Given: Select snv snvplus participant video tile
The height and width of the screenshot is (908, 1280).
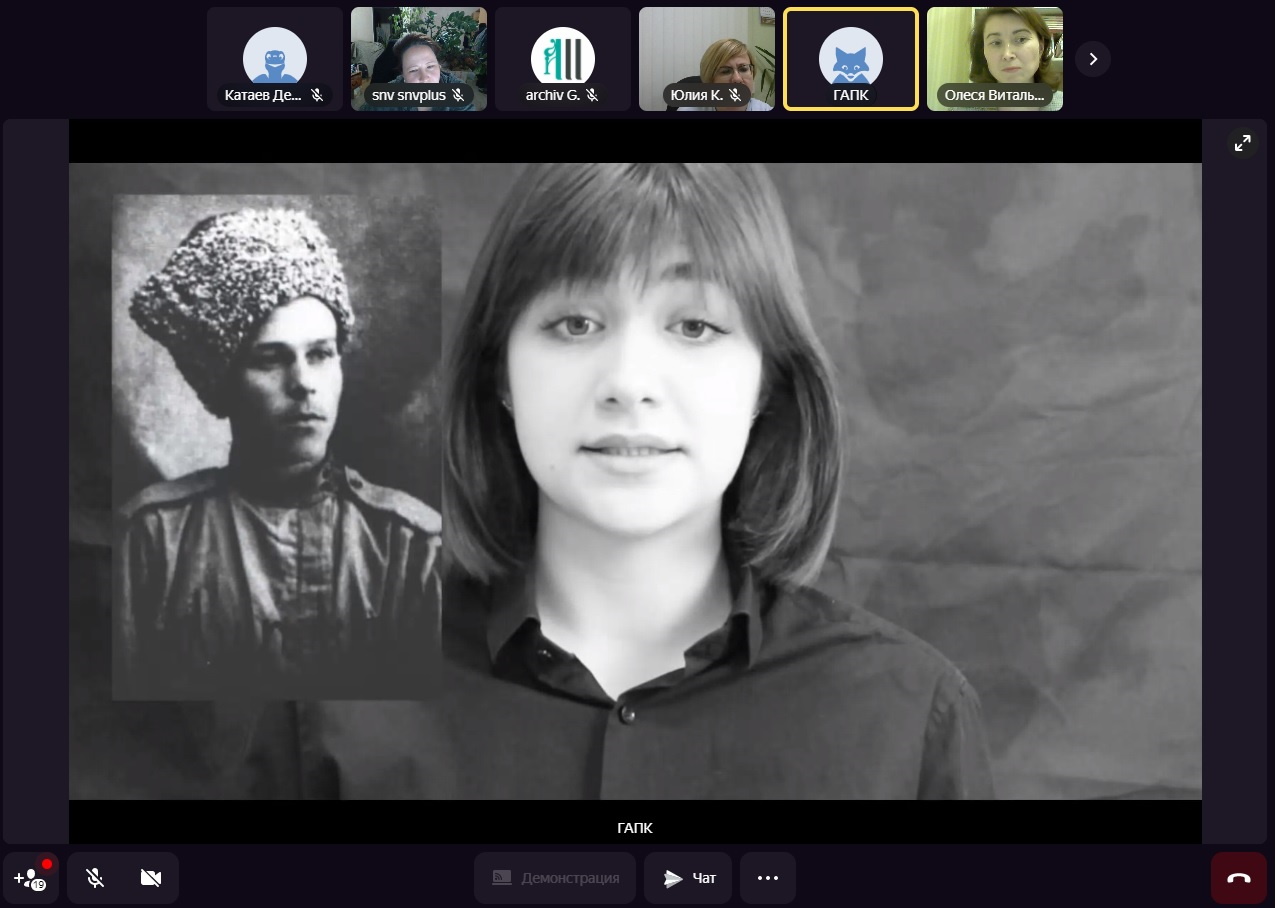Looking at the screenshot, I should point(418,50).
